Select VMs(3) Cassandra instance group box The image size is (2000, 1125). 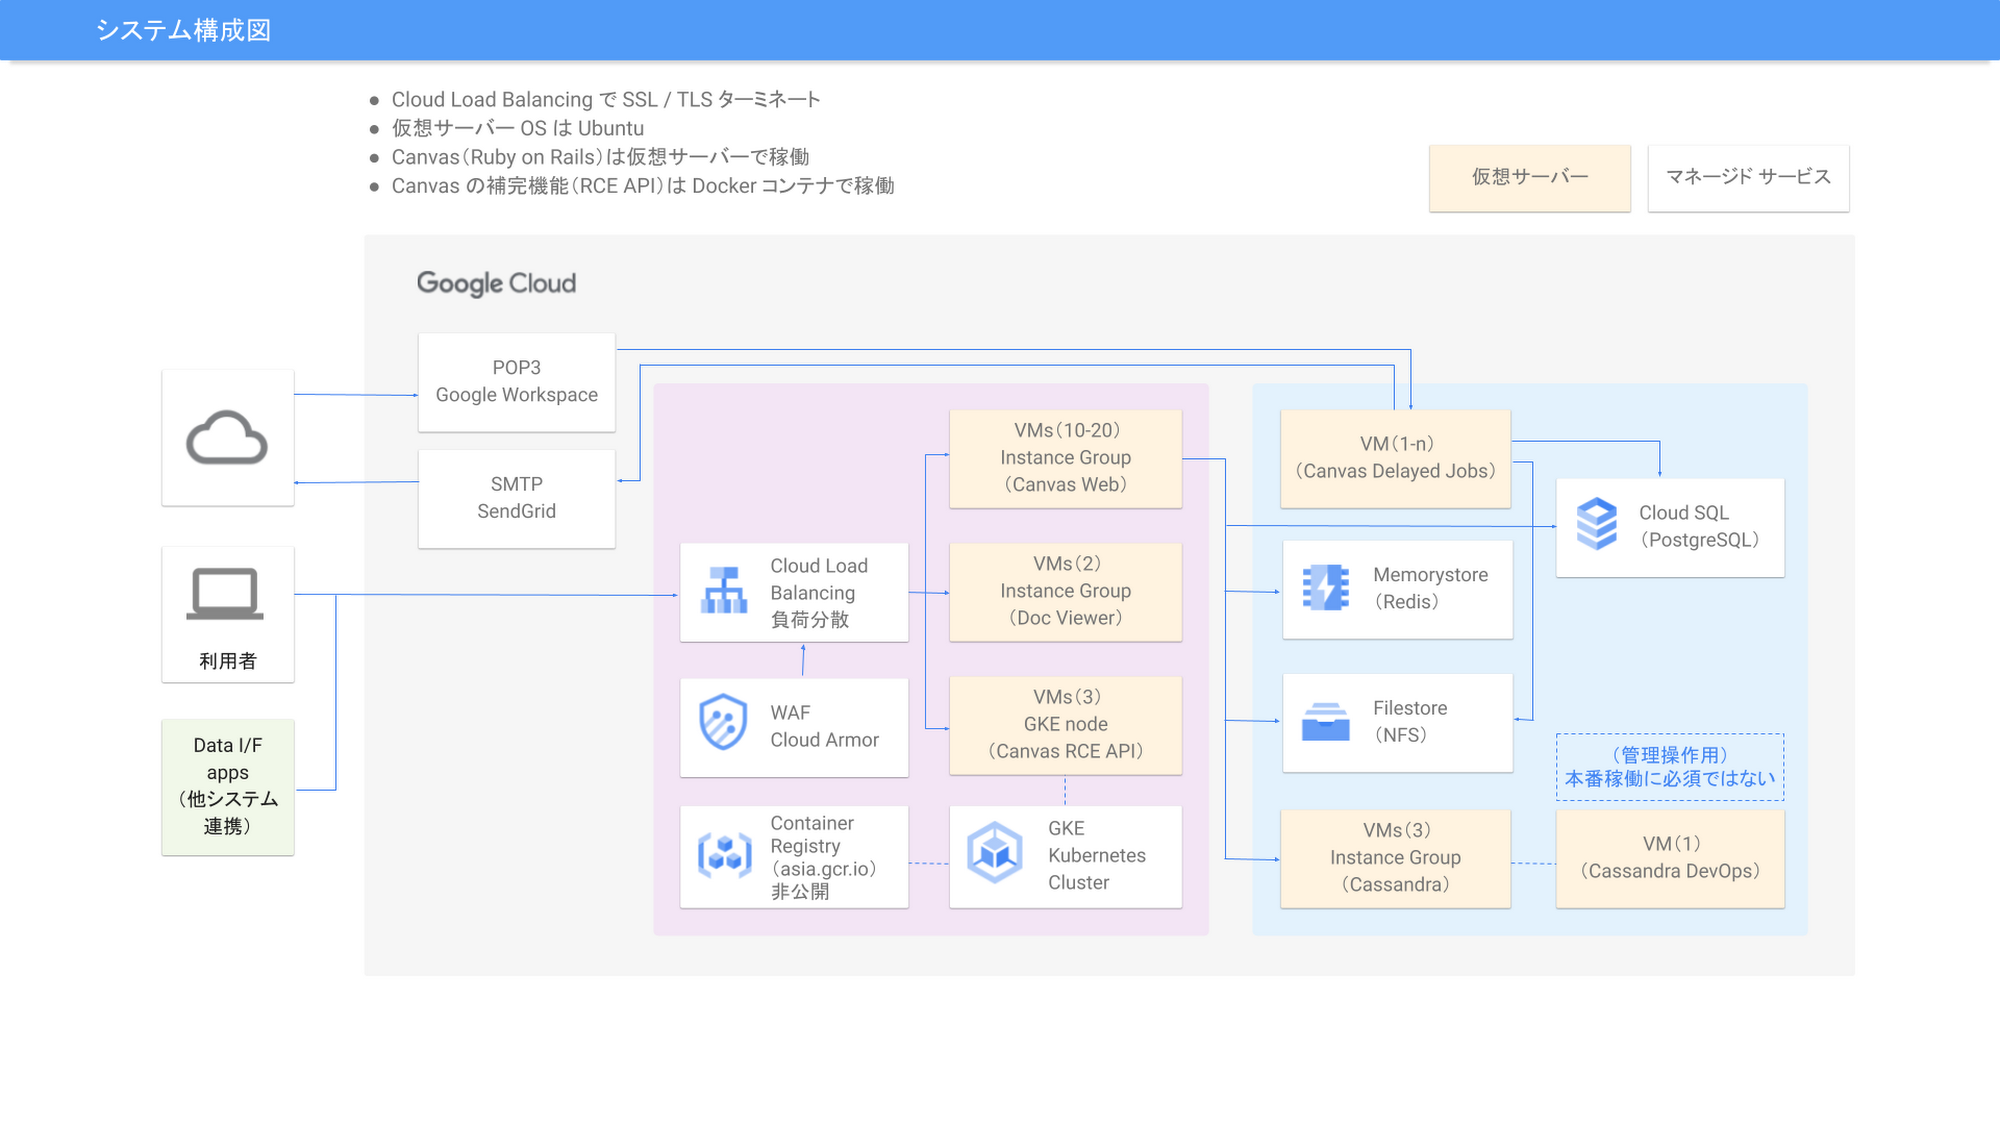[x=1396, y=858]
